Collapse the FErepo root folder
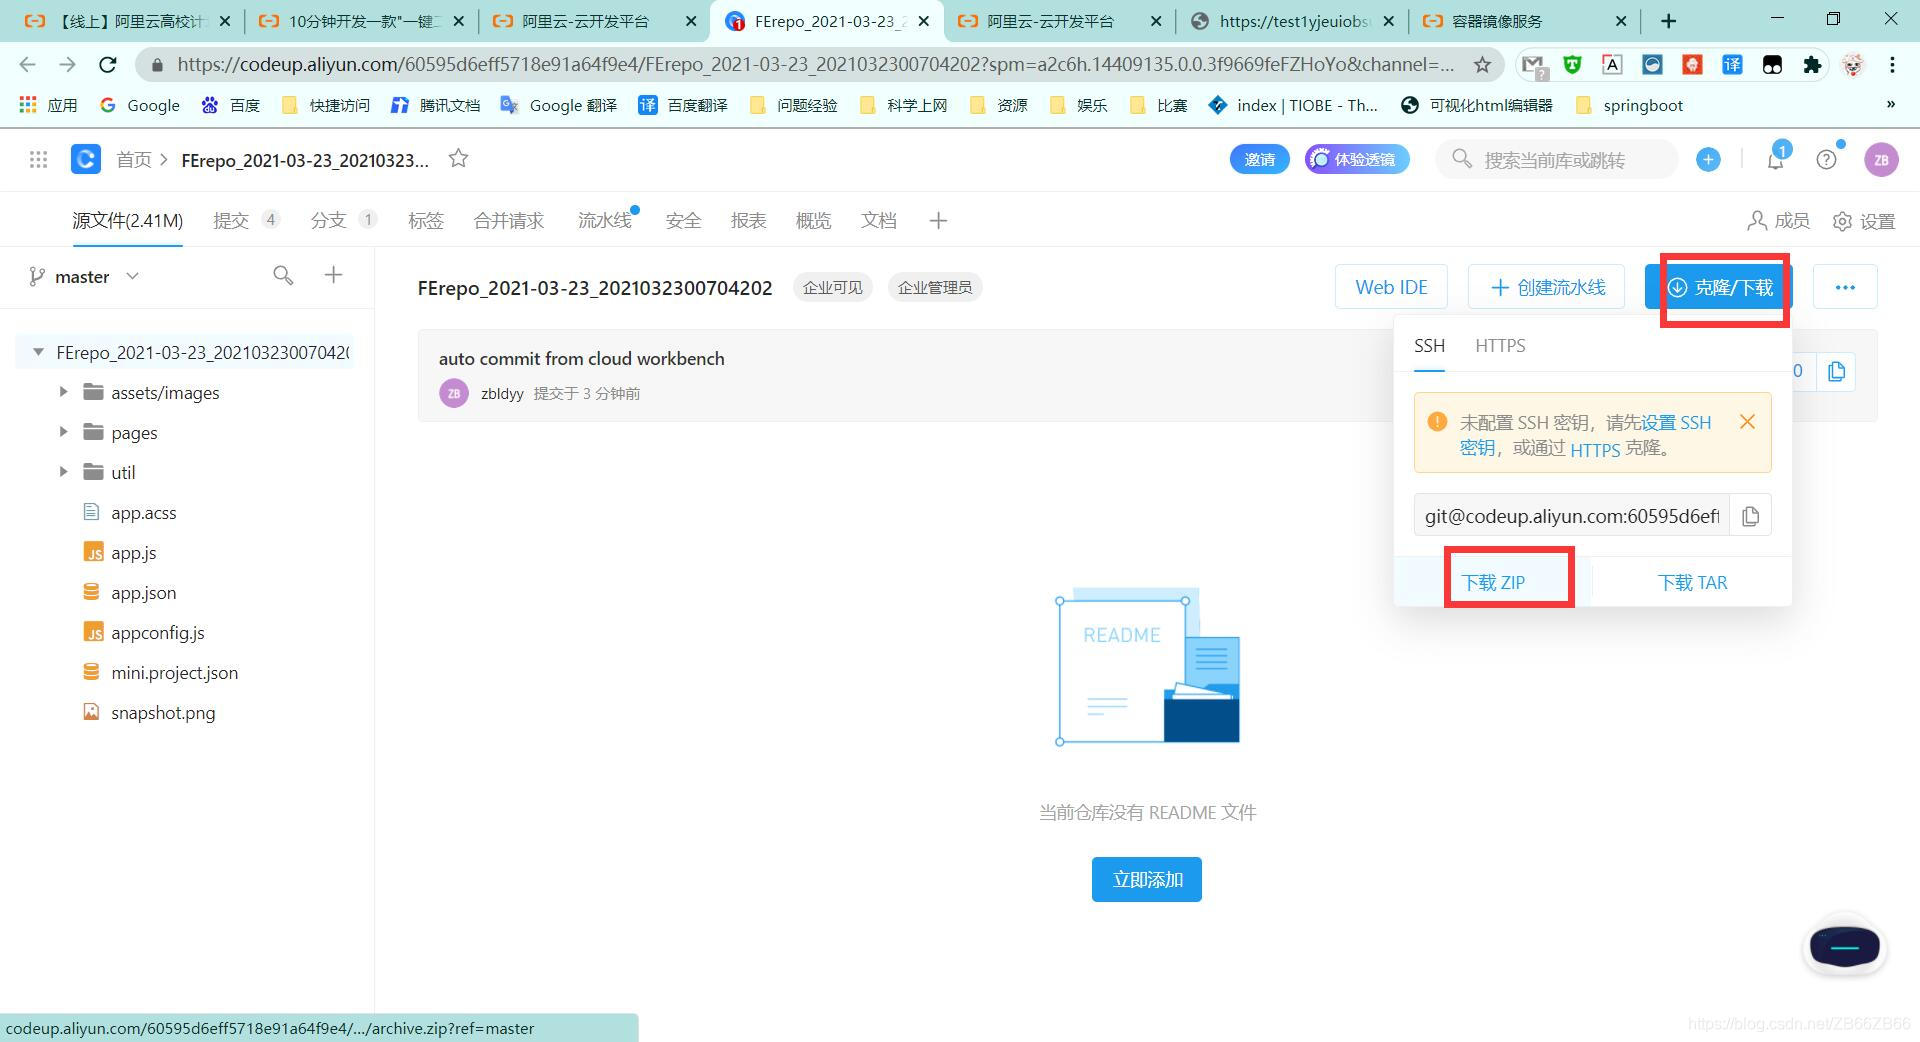The width and height of the screenshot is (1920, 1042). pyautogui.click(x=38, y=352)
